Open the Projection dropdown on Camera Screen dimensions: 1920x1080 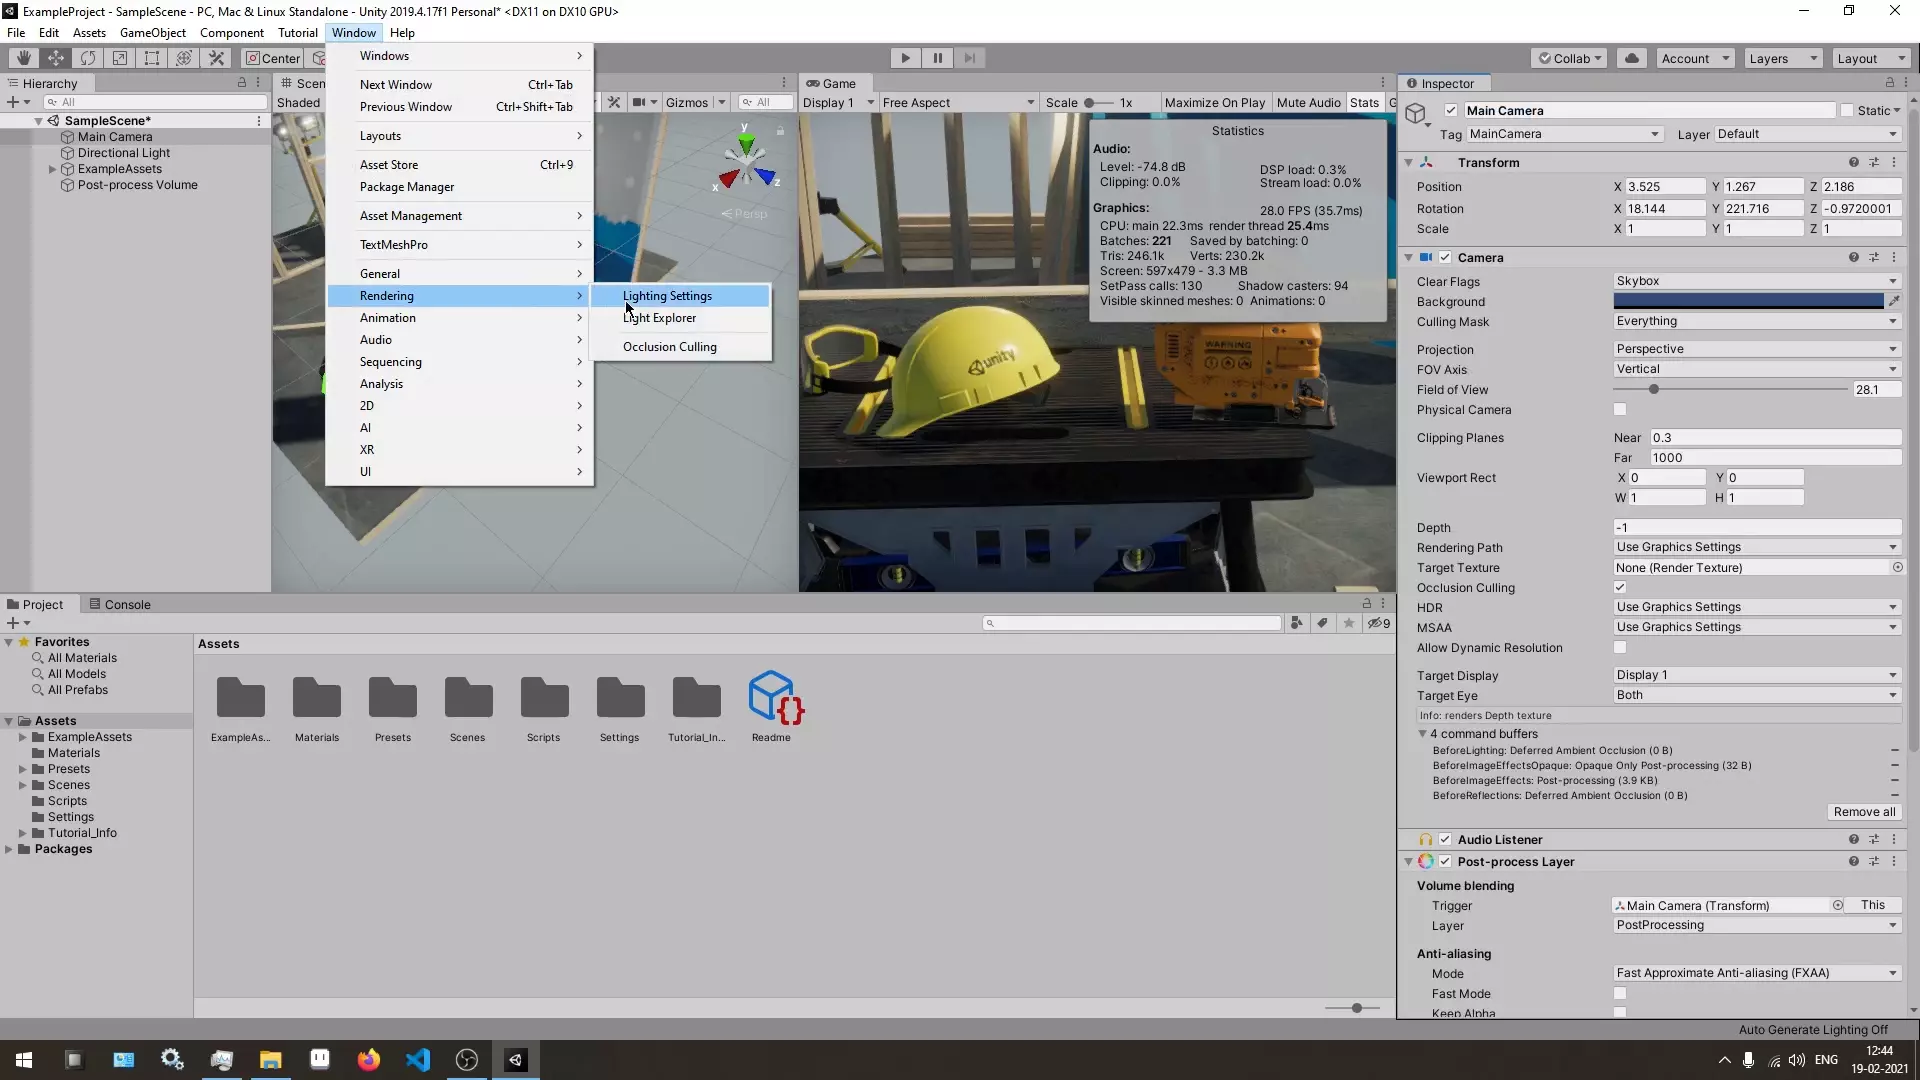(1754, 348)
